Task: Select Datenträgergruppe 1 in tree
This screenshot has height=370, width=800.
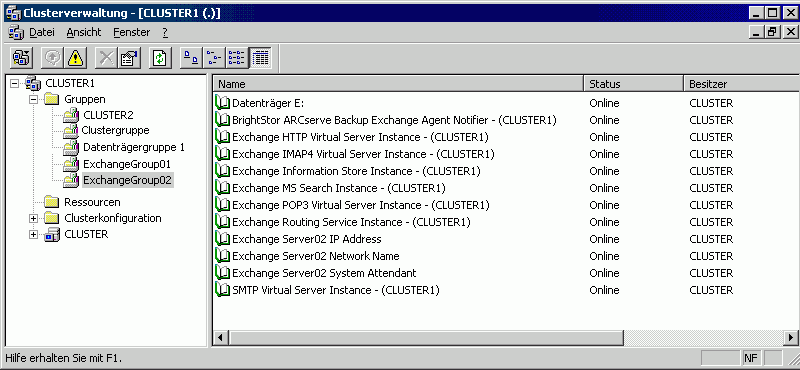Action: pyautogui.click(x=134, y=147)
